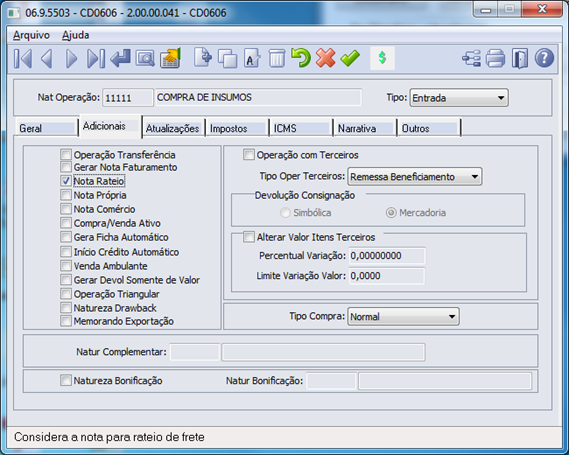Image resolution: width=569 pixels, height=455 pixels.
Task: Open the search magnifier icon
Action: tap(145, 58)
